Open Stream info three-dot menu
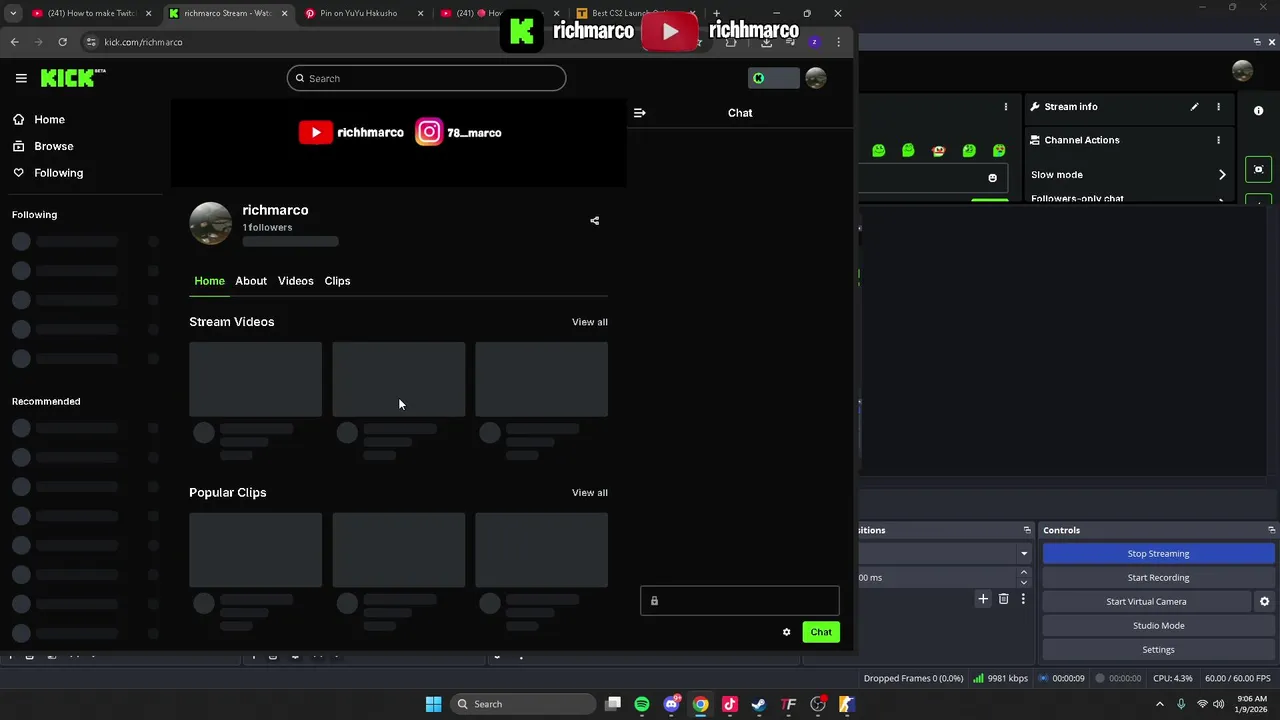Screen dimensions: 1280x720 [1218, 107]
